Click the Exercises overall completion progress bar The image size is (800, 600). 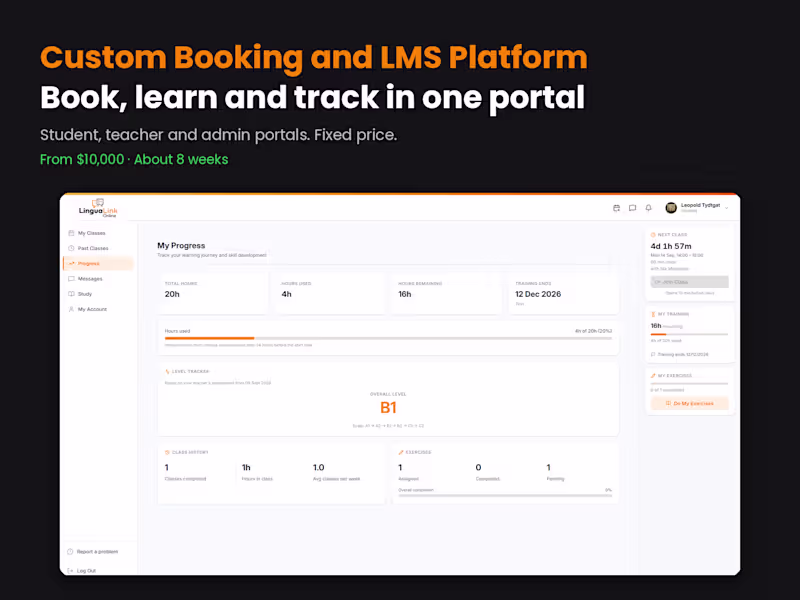(505, 495)
